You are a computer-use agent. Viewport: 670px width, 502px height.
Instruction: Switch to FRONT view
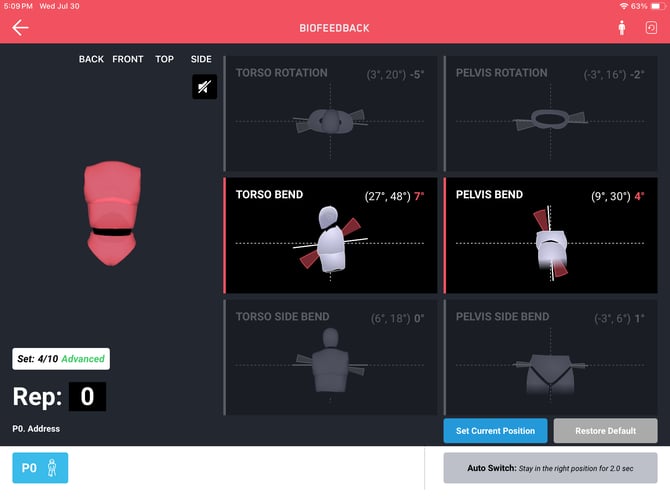(x=128, y=59)
